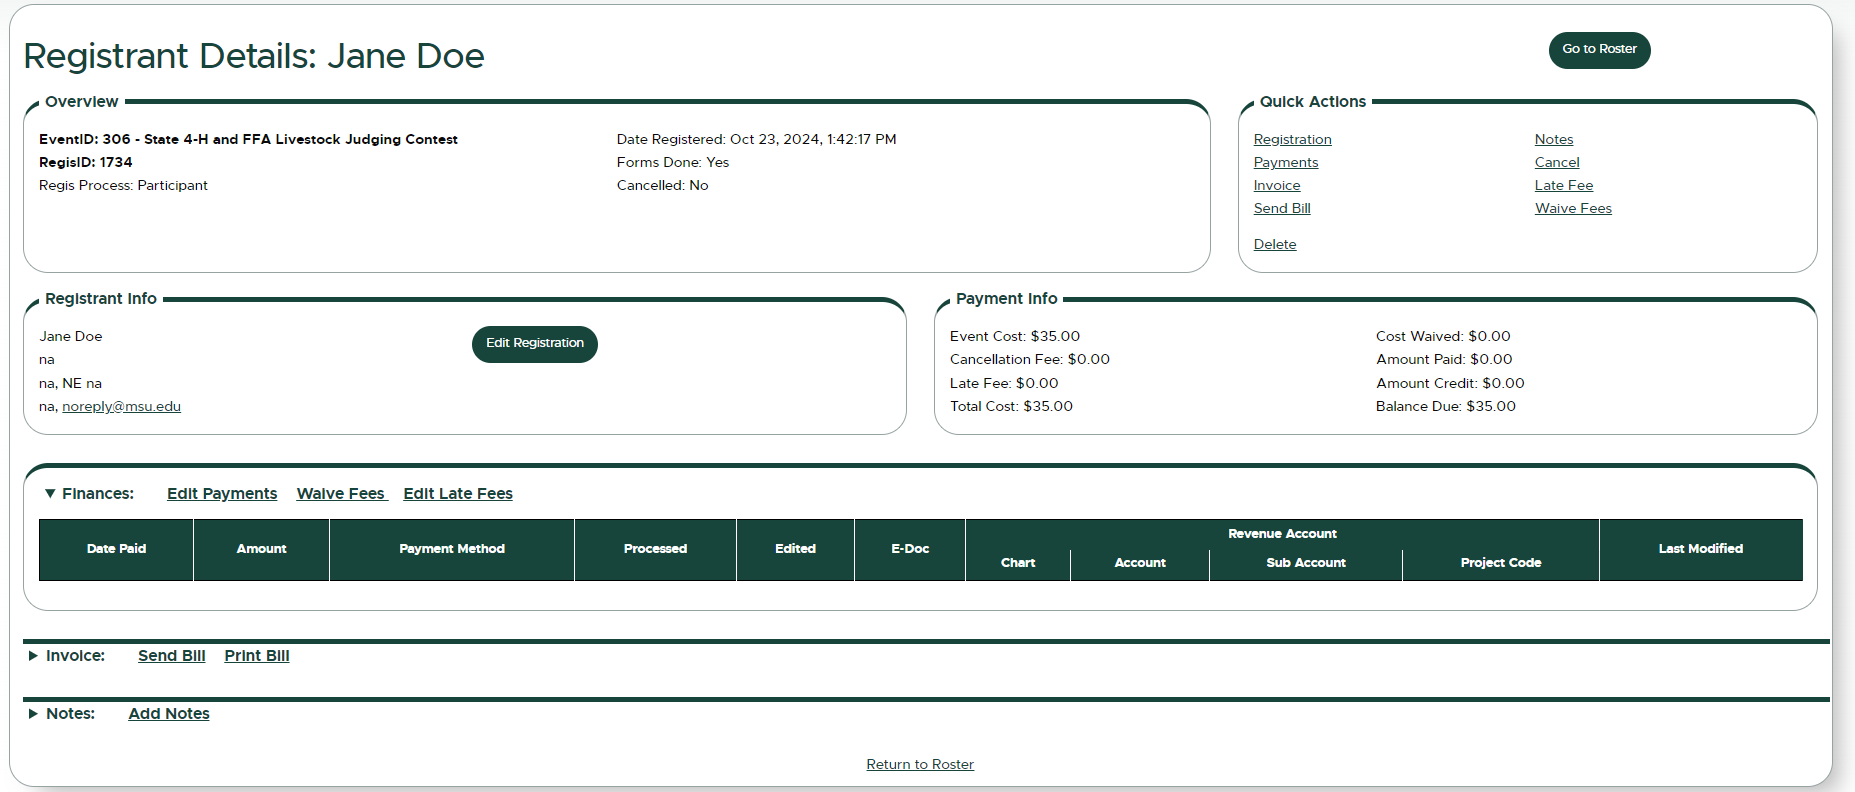Click the Go to Roster button

click(x=1598, y=50)
